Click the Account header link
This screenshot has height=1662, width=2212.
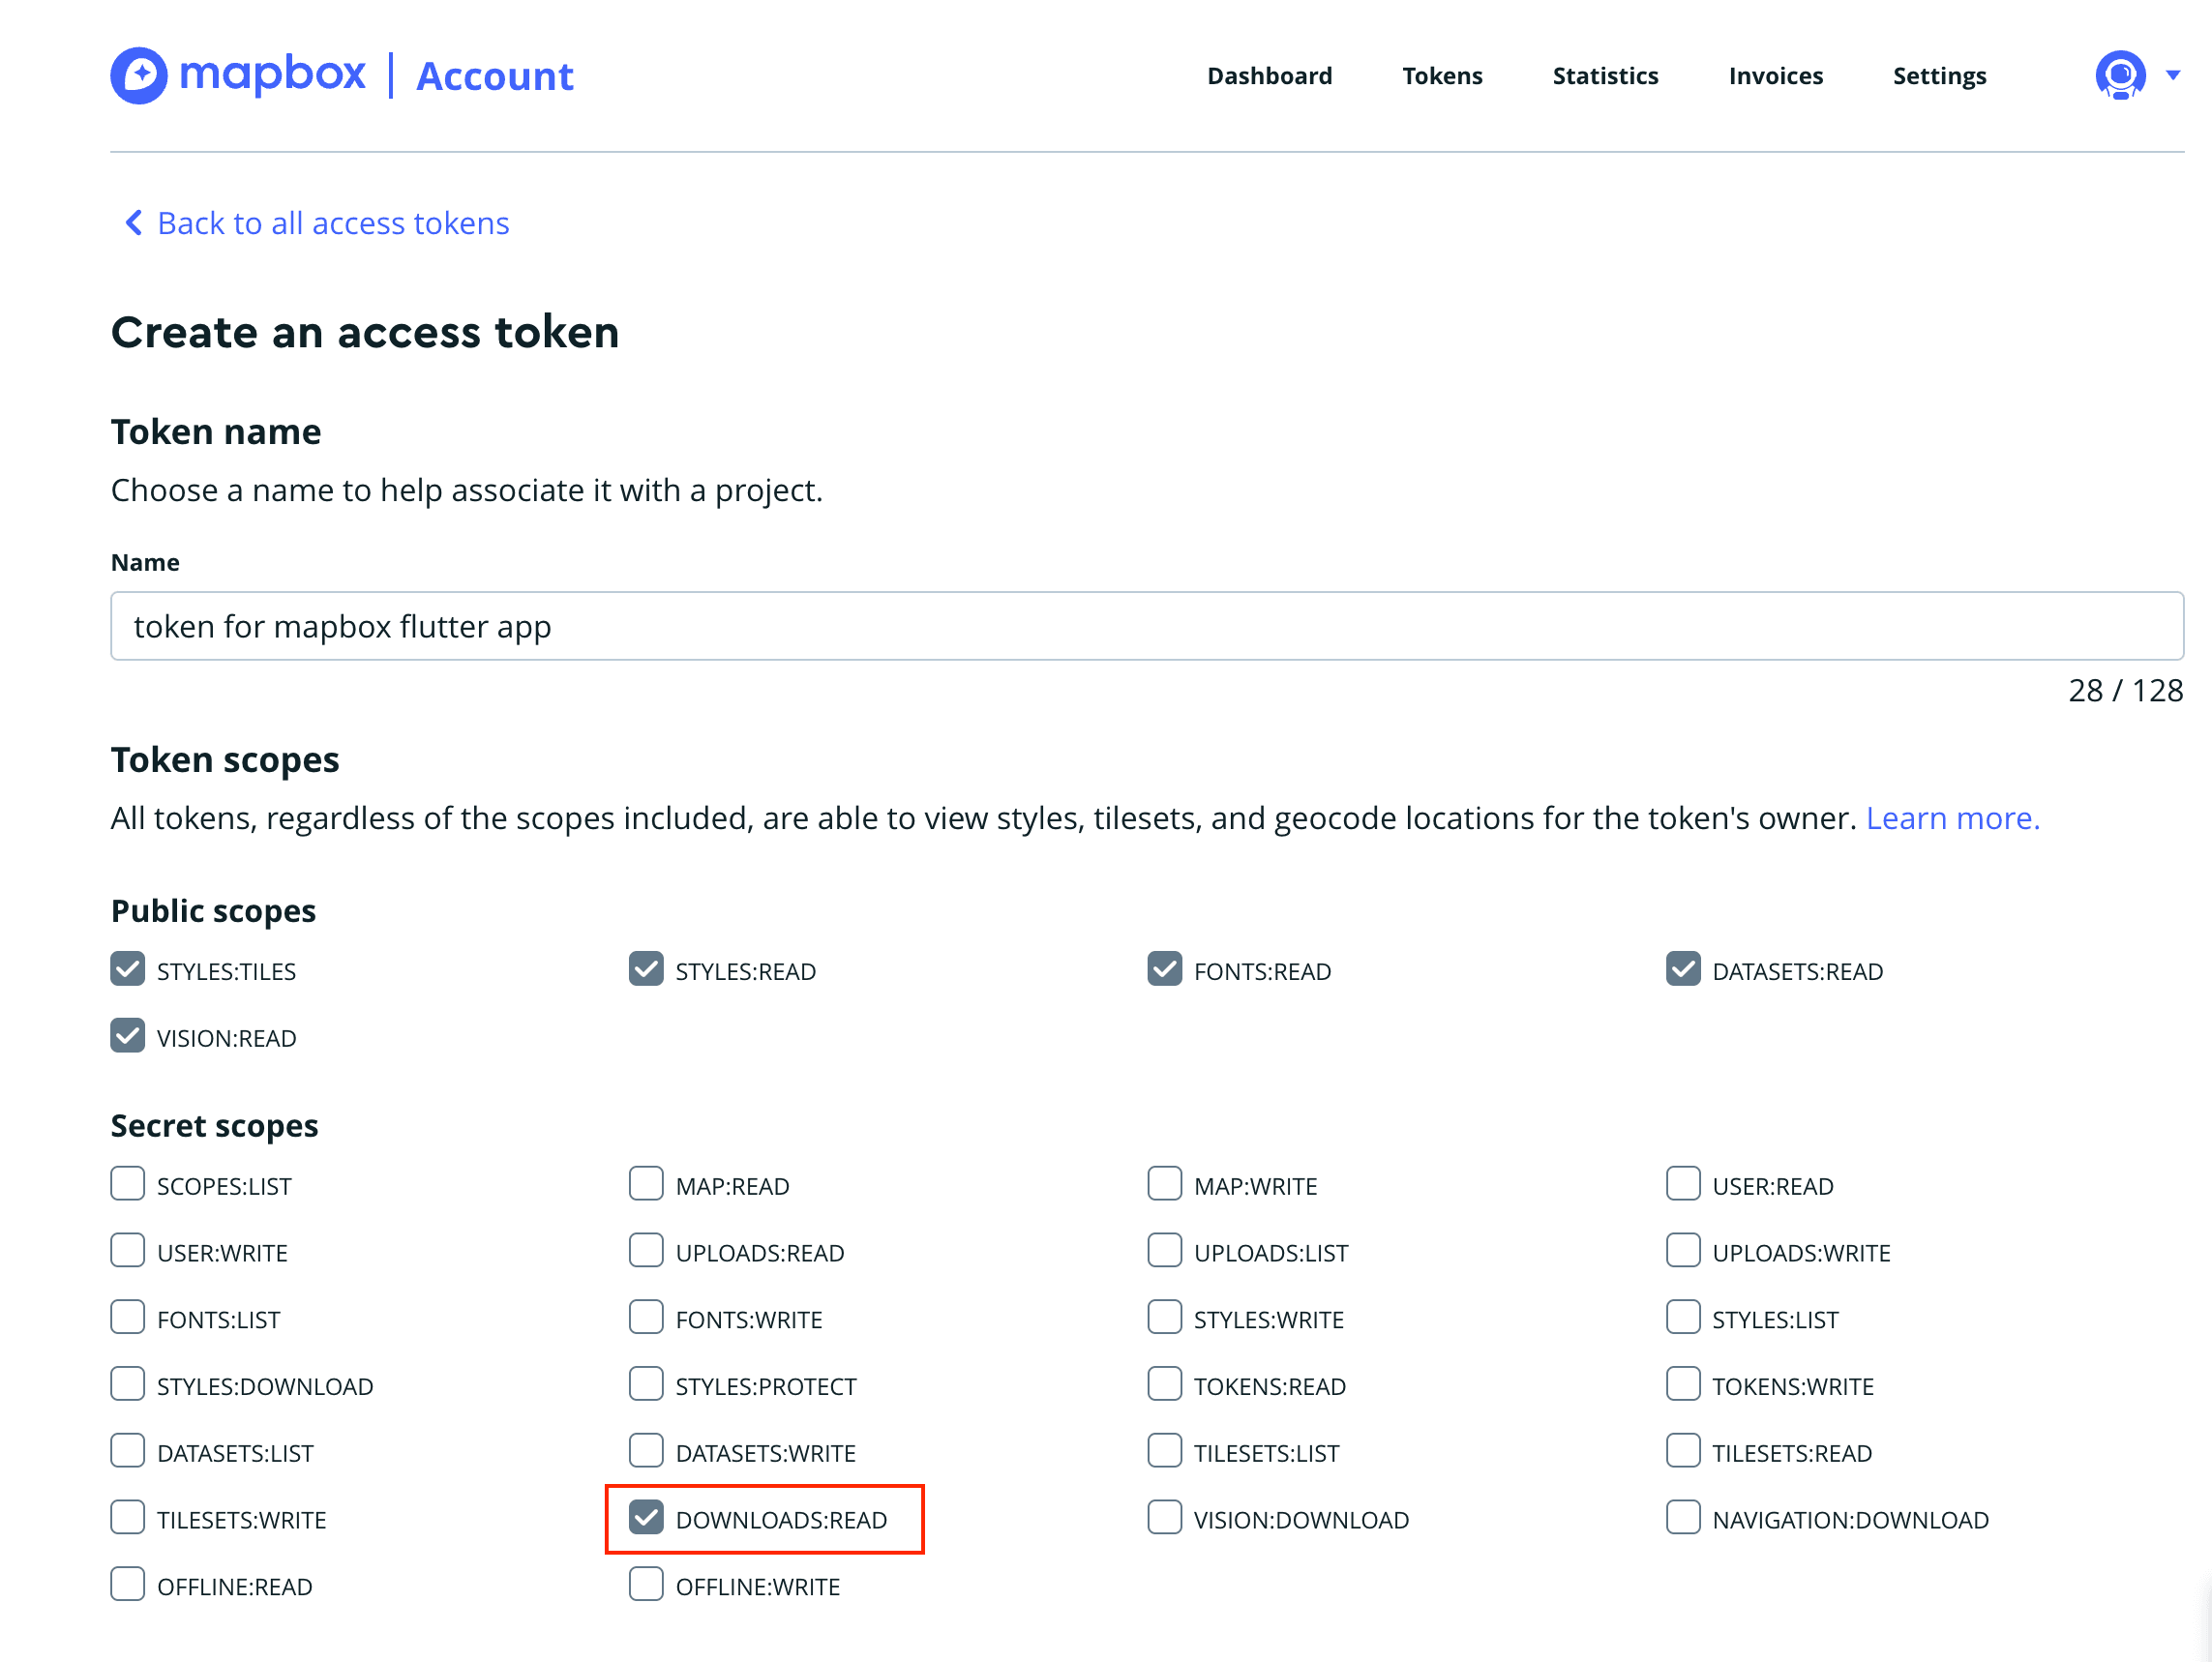494,76
